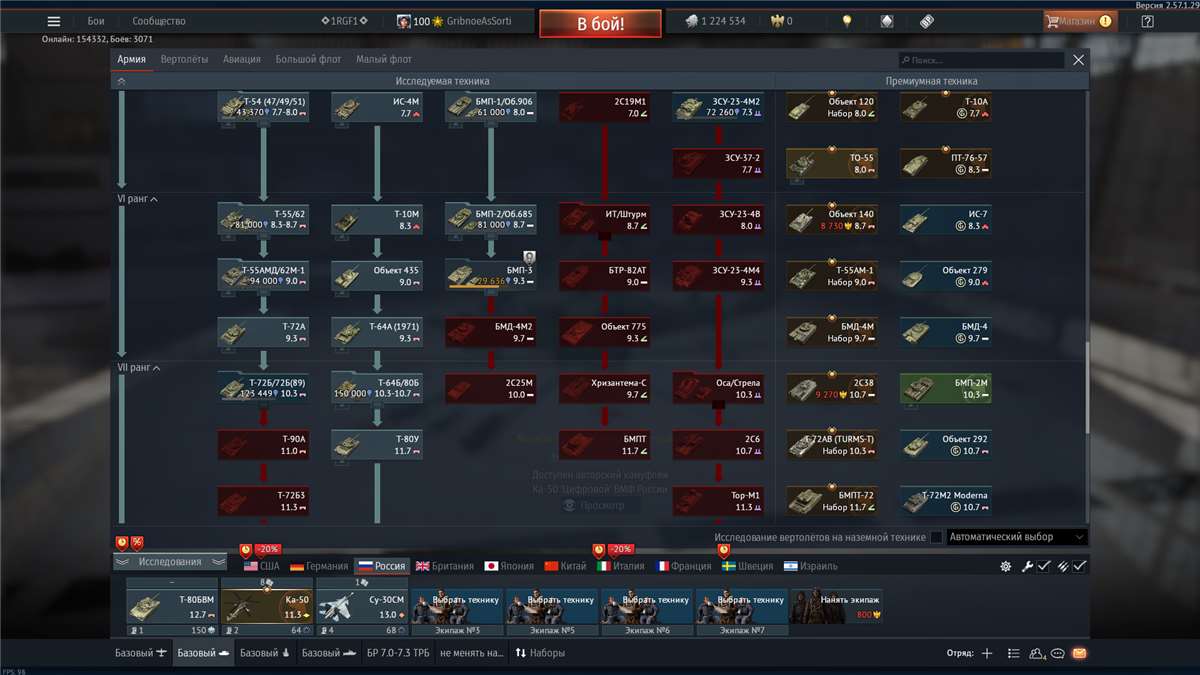Collapse the Исследуемая техника section arrow

click(x=122, y=81)
